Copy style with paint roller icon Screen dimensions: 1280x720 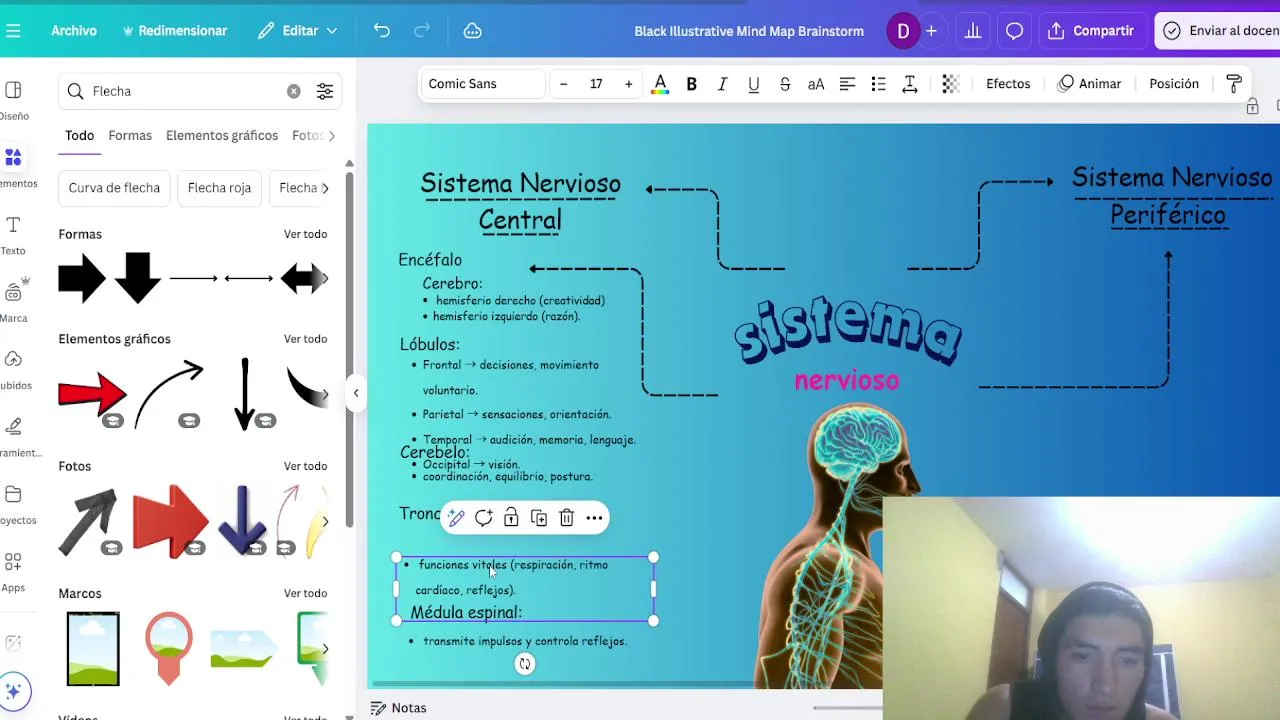click(x=1234, y=84)
